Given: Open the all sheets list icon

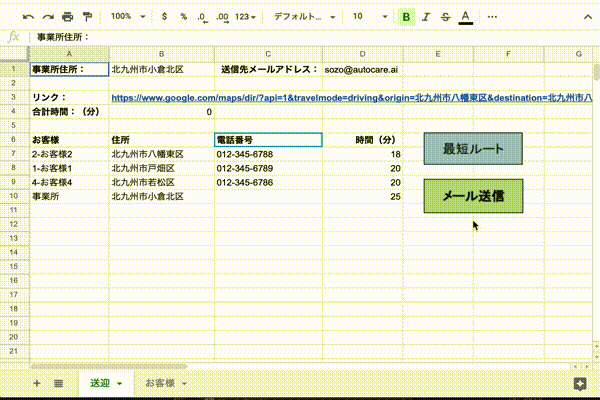Looking at the screenshot, I should (x=58, y=383).
